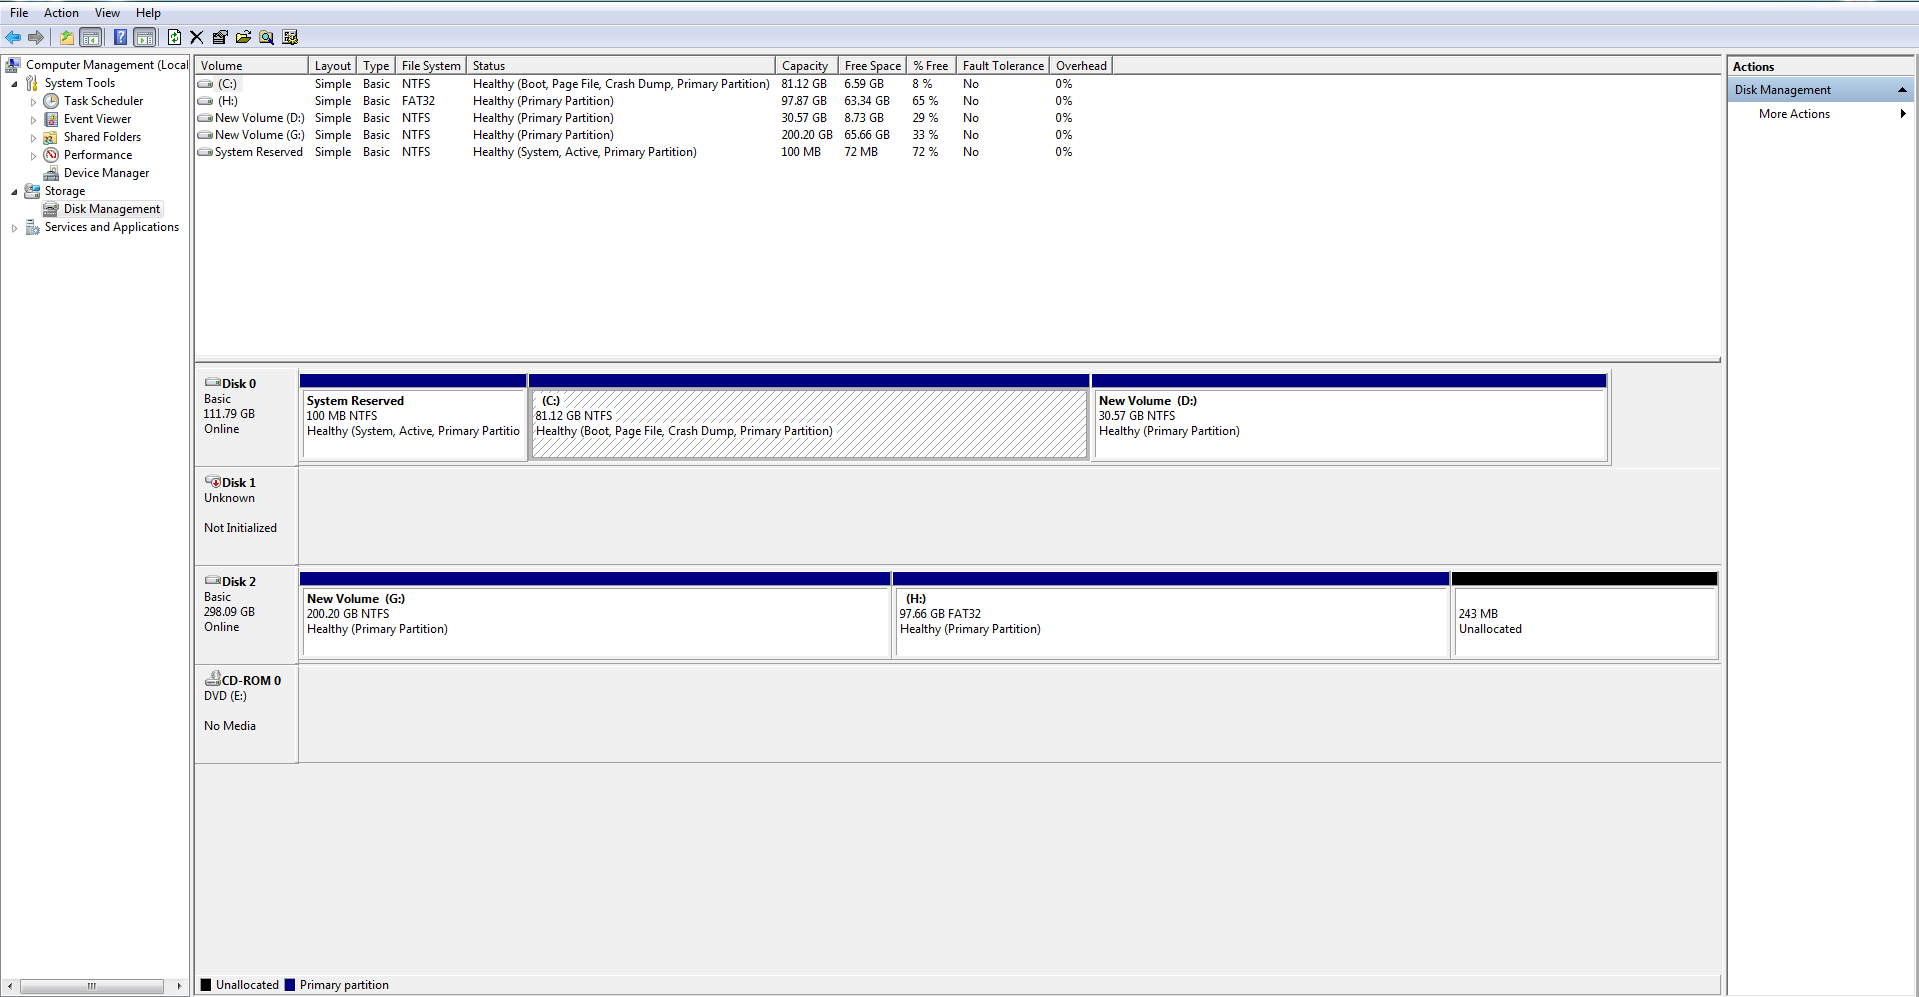Expand the Shared Folders node arrow
The height and width of the screenshot is (997, 1919).
point(33,138)
